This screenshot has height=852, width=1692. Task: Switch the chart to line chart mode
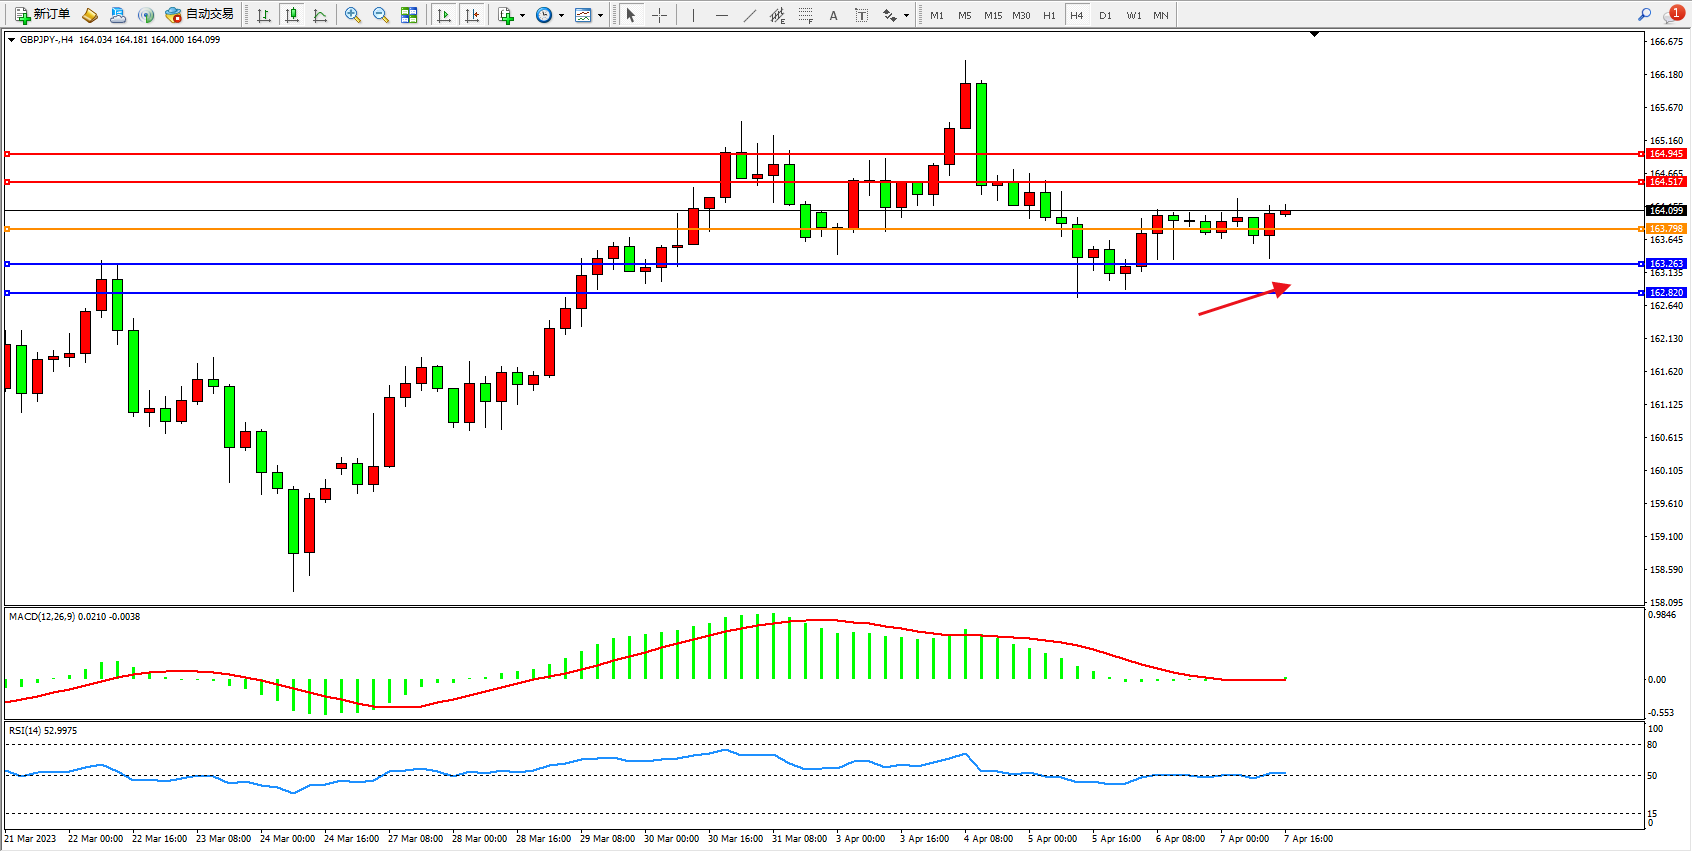coord(320,15)
